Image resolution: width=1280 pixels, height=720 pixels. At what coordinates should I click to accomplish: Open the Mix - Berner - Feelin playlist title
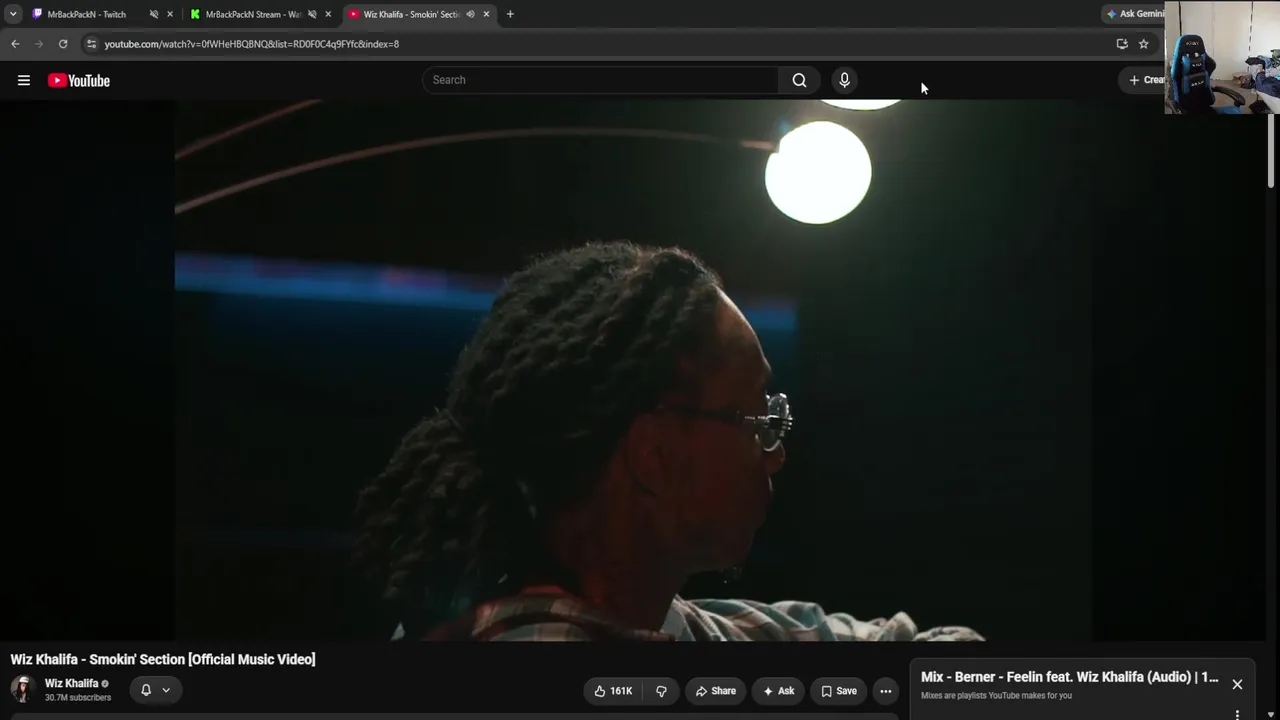(1070, 677)
